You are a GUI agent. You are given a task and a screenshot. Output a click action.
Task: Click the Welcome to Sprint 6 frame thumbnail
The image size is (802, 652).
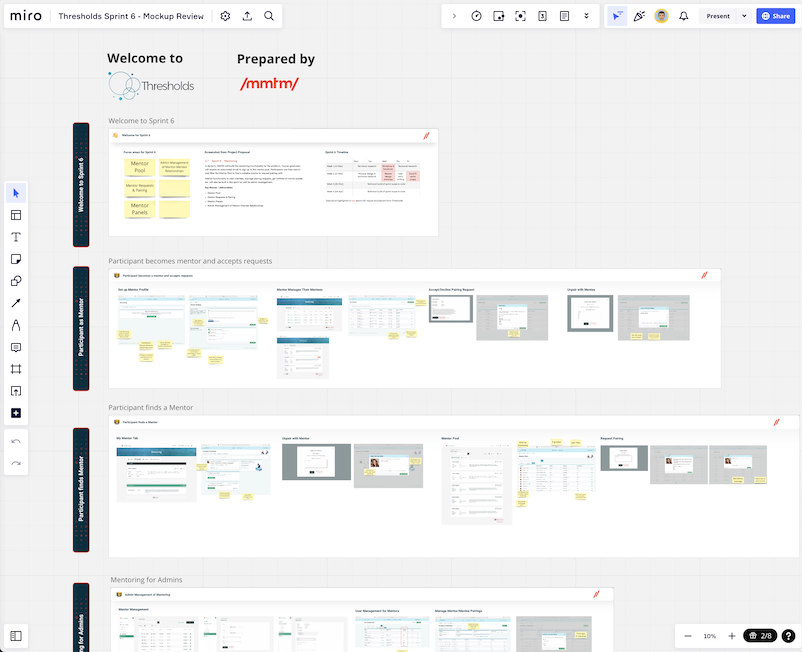coord(273,182)
